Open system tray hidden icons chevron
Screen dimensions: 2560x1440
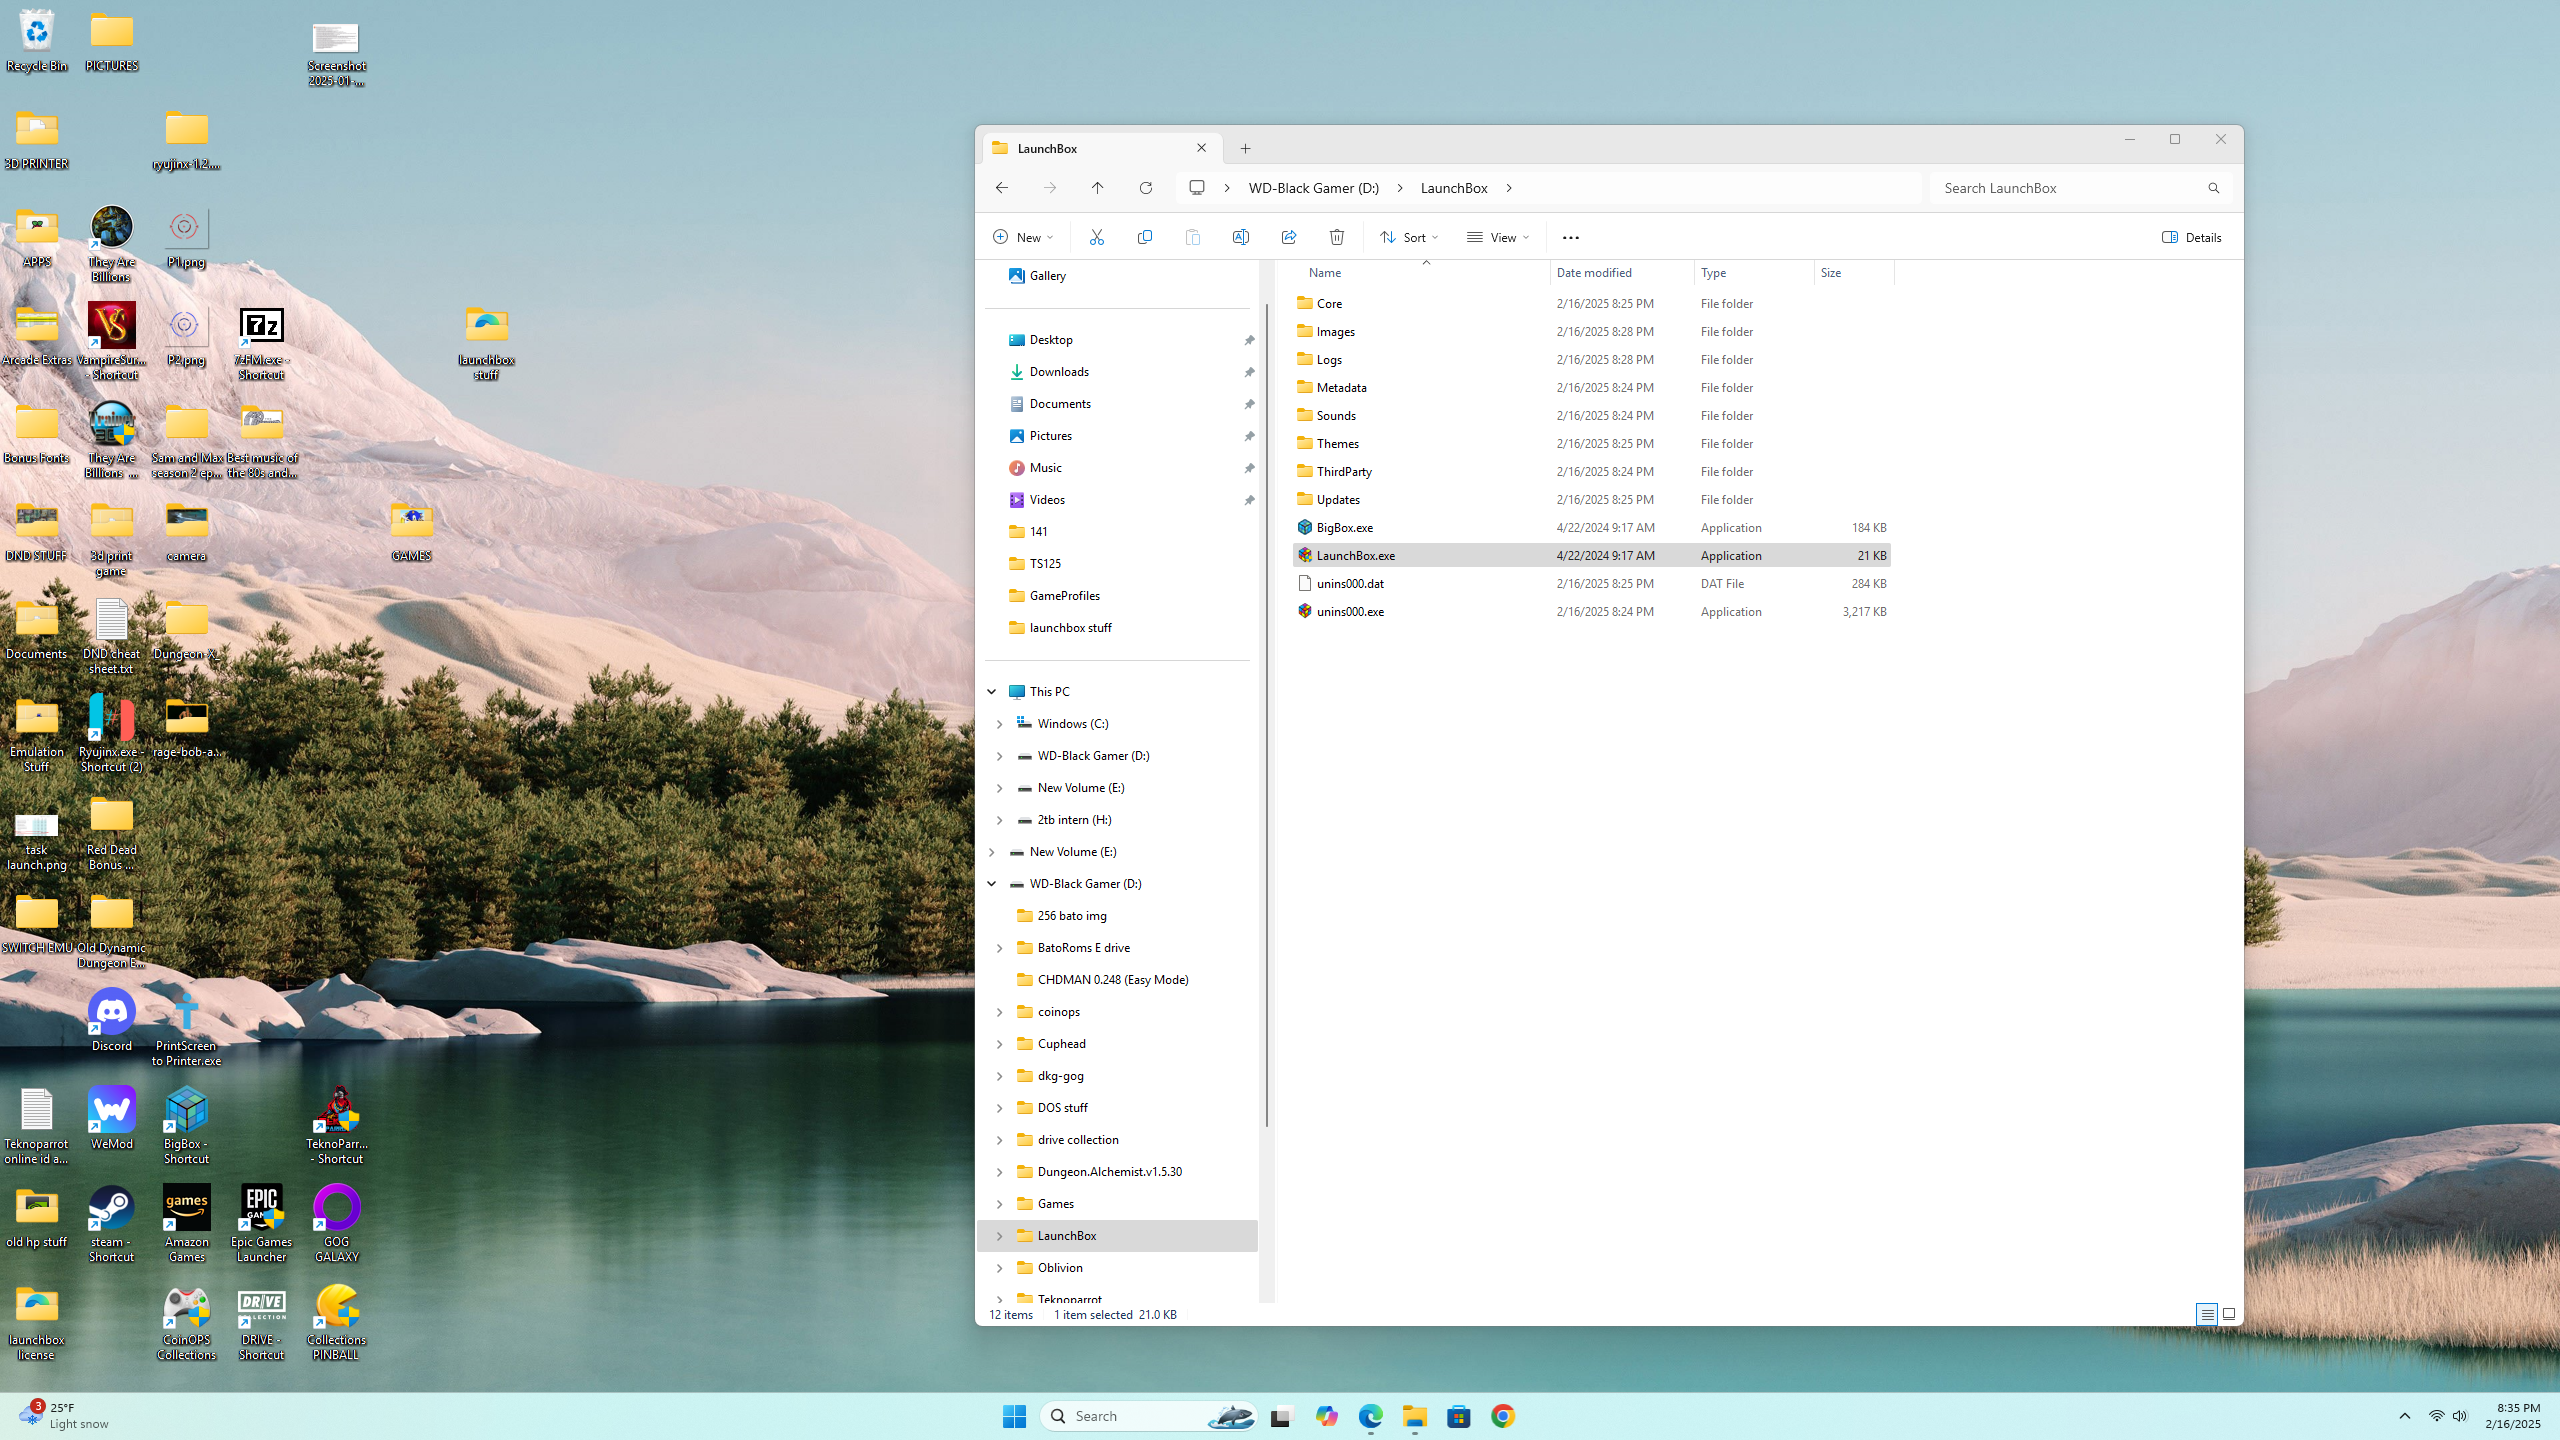2405,1416
